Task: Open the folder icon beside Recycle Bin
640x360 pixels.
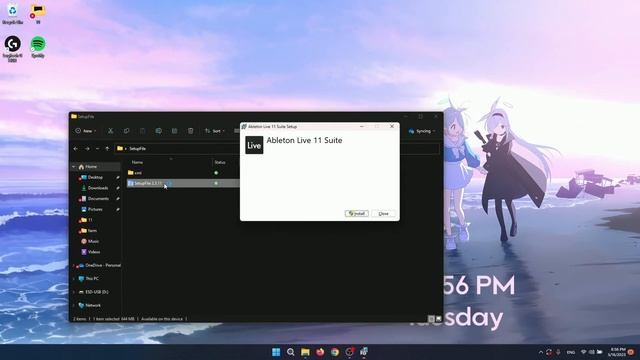Action: pyautogui.click(x=38, y=13)
